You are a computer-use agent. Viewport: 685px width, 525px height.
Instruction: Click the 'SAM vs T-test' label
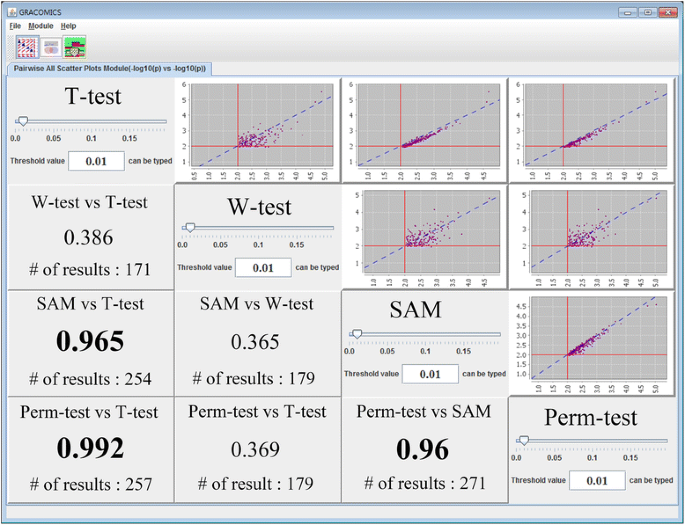tap(90, 304)
